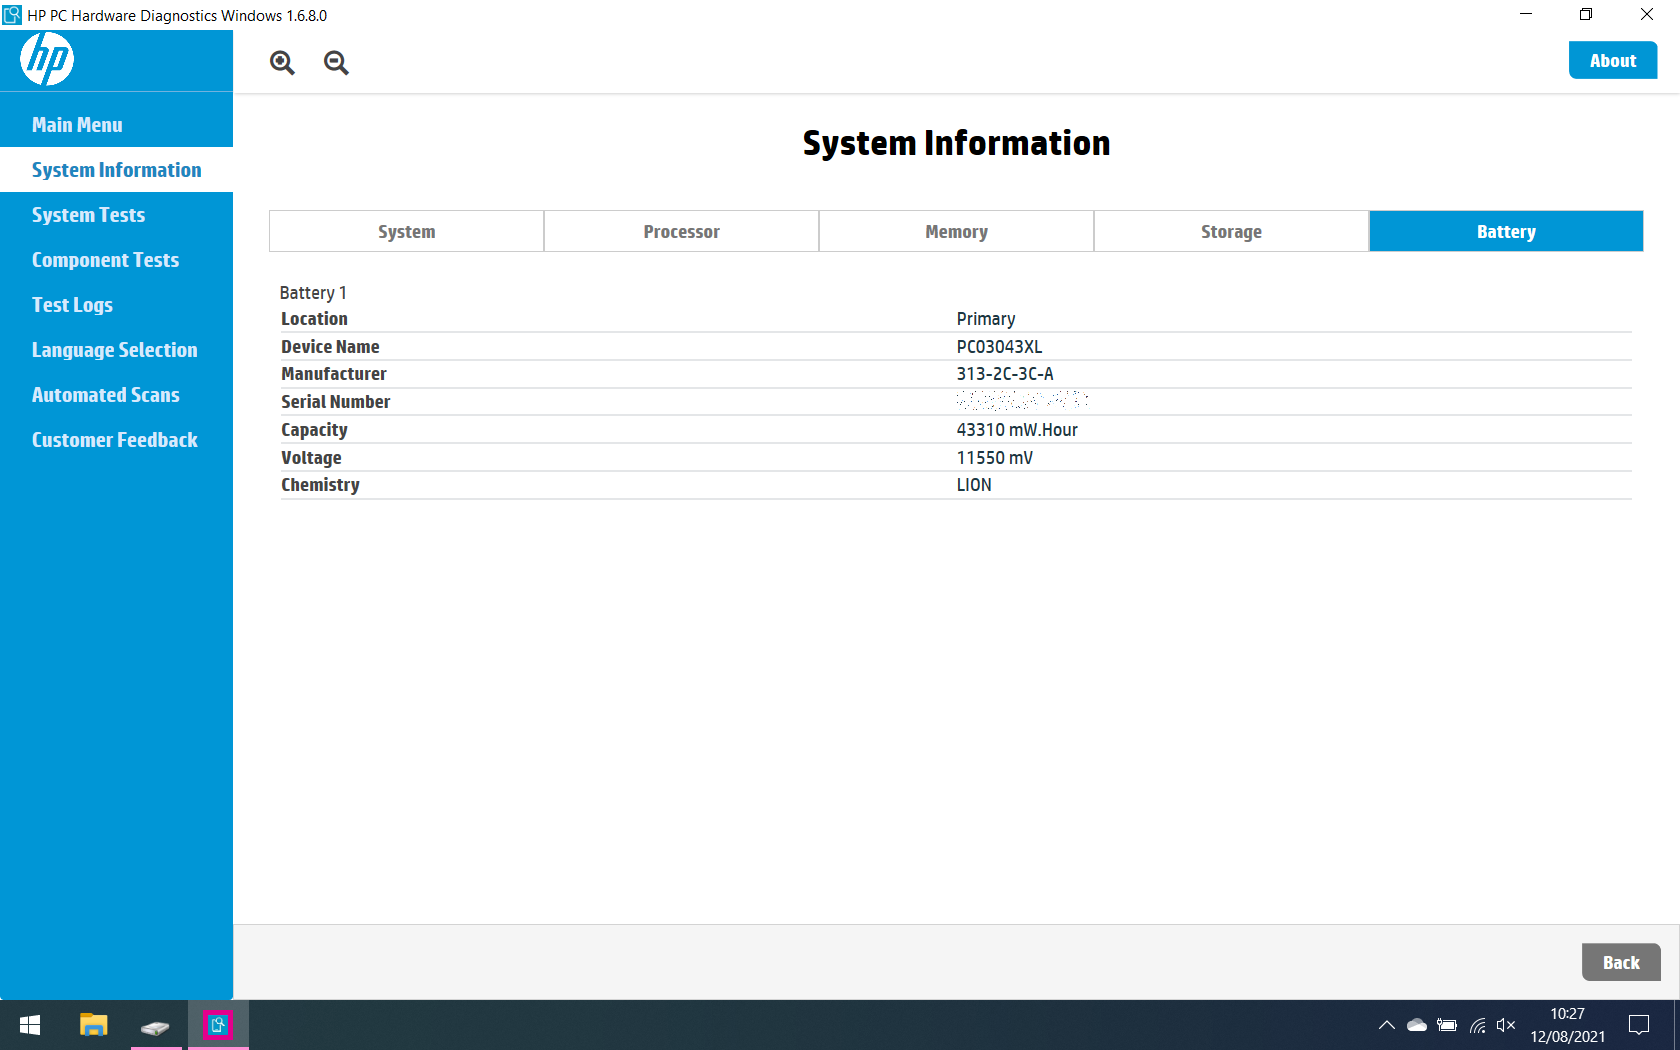Open Component Tests from sidebar
This screenshot has height=1050, width=1680.
click(116, 260)
